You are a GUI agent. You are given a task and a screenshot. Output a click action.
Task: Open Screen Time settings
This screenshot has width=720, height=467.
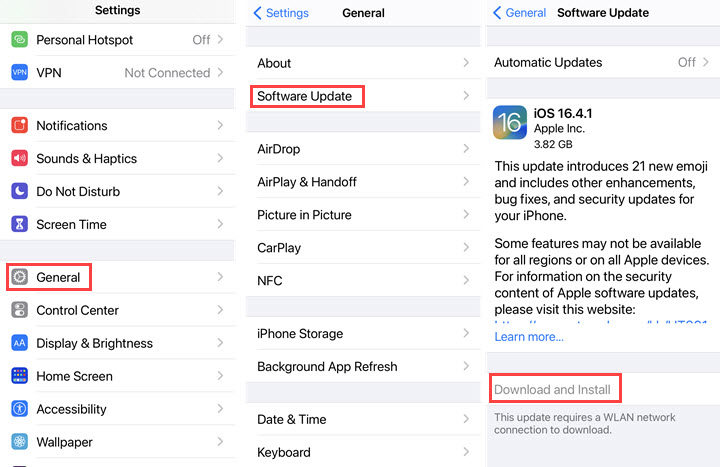pyautogui.click(x=118, y=225)
